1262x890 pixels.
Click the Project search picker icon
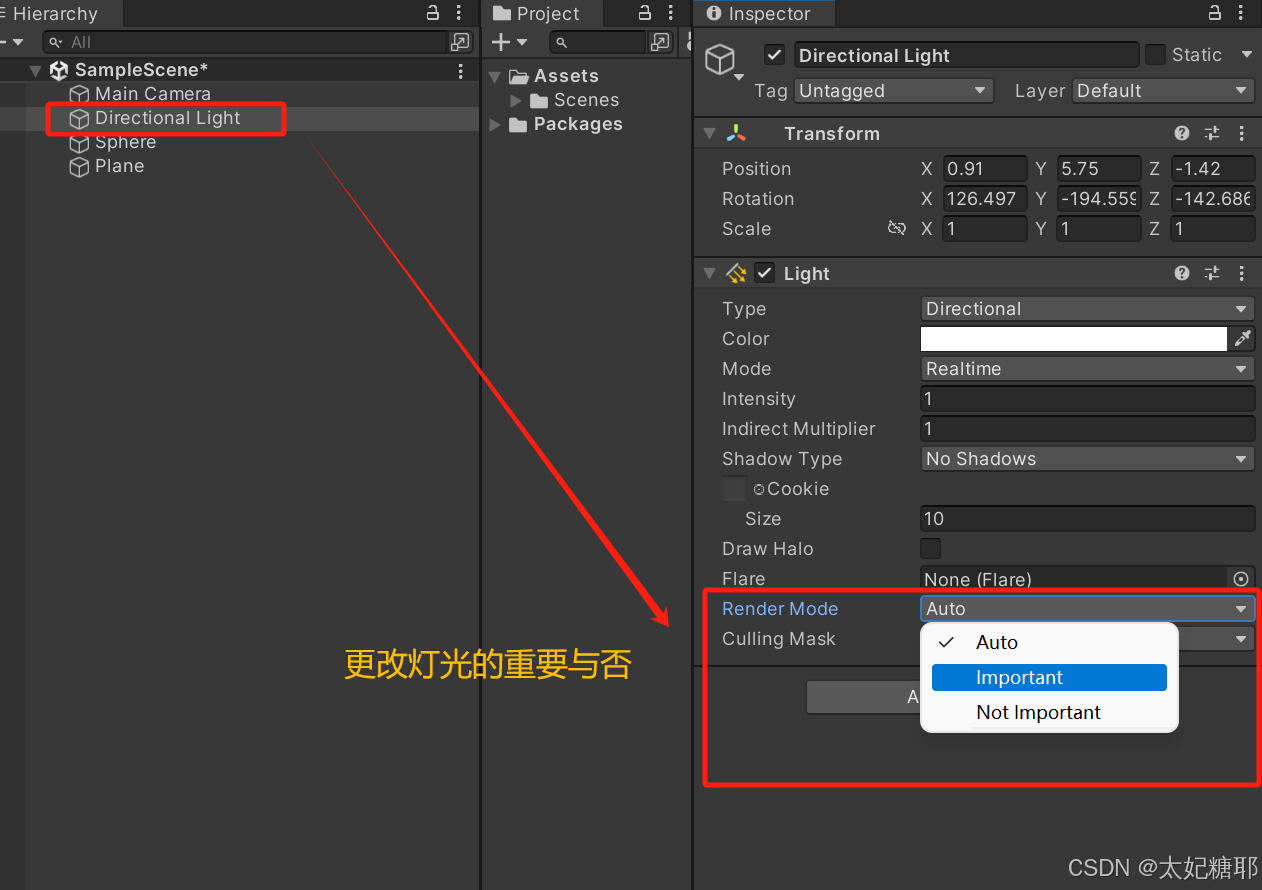[x=660, y=42]
